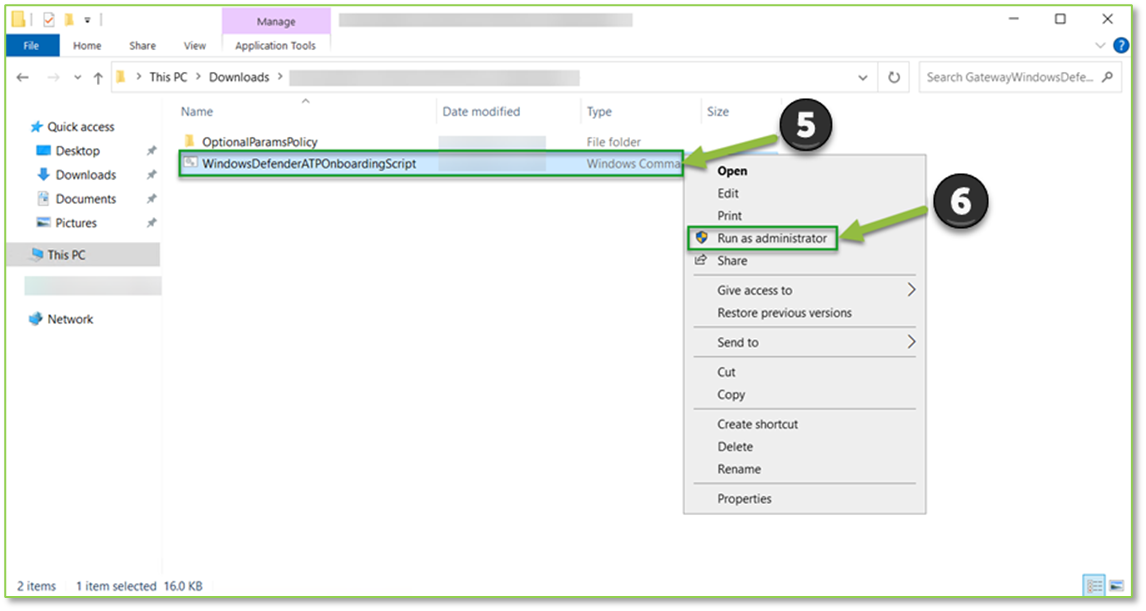Click the Help question mark icon
The image size is (1146, 611).
tap(1121, 45)
